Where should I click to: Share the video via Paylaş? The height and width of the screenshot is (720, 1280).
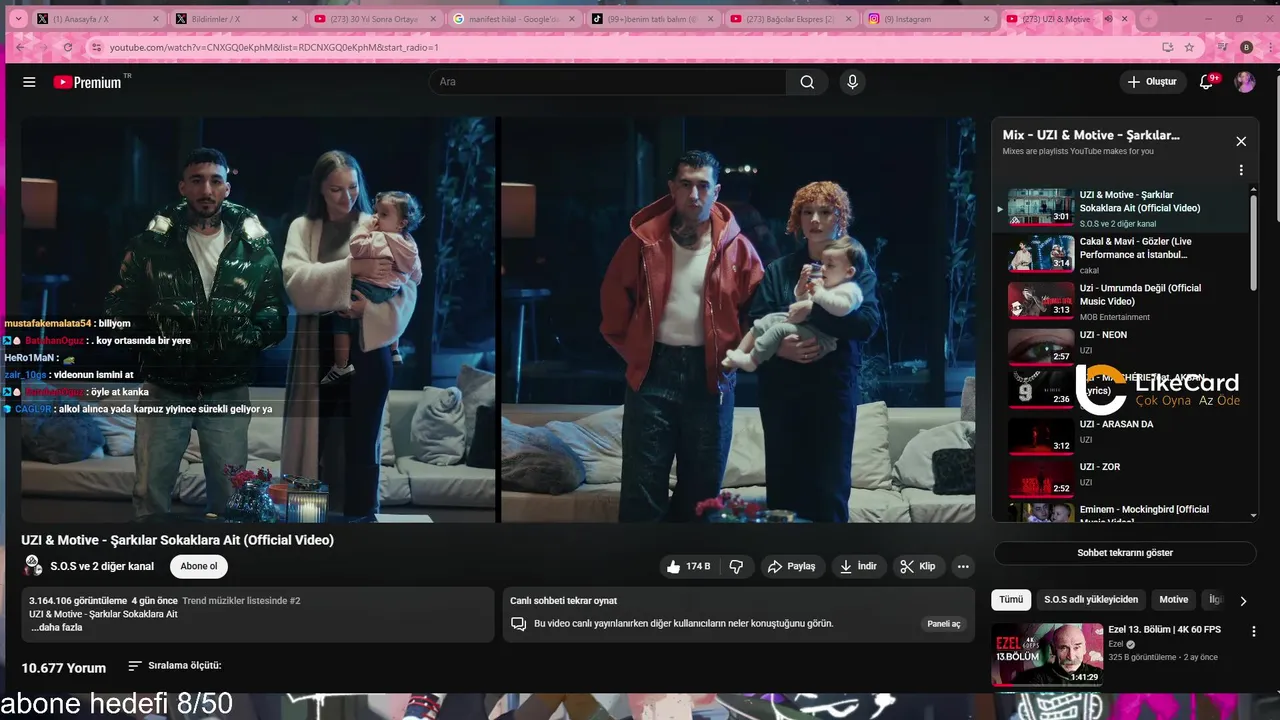pyautogui.click(x=792, y=566)
